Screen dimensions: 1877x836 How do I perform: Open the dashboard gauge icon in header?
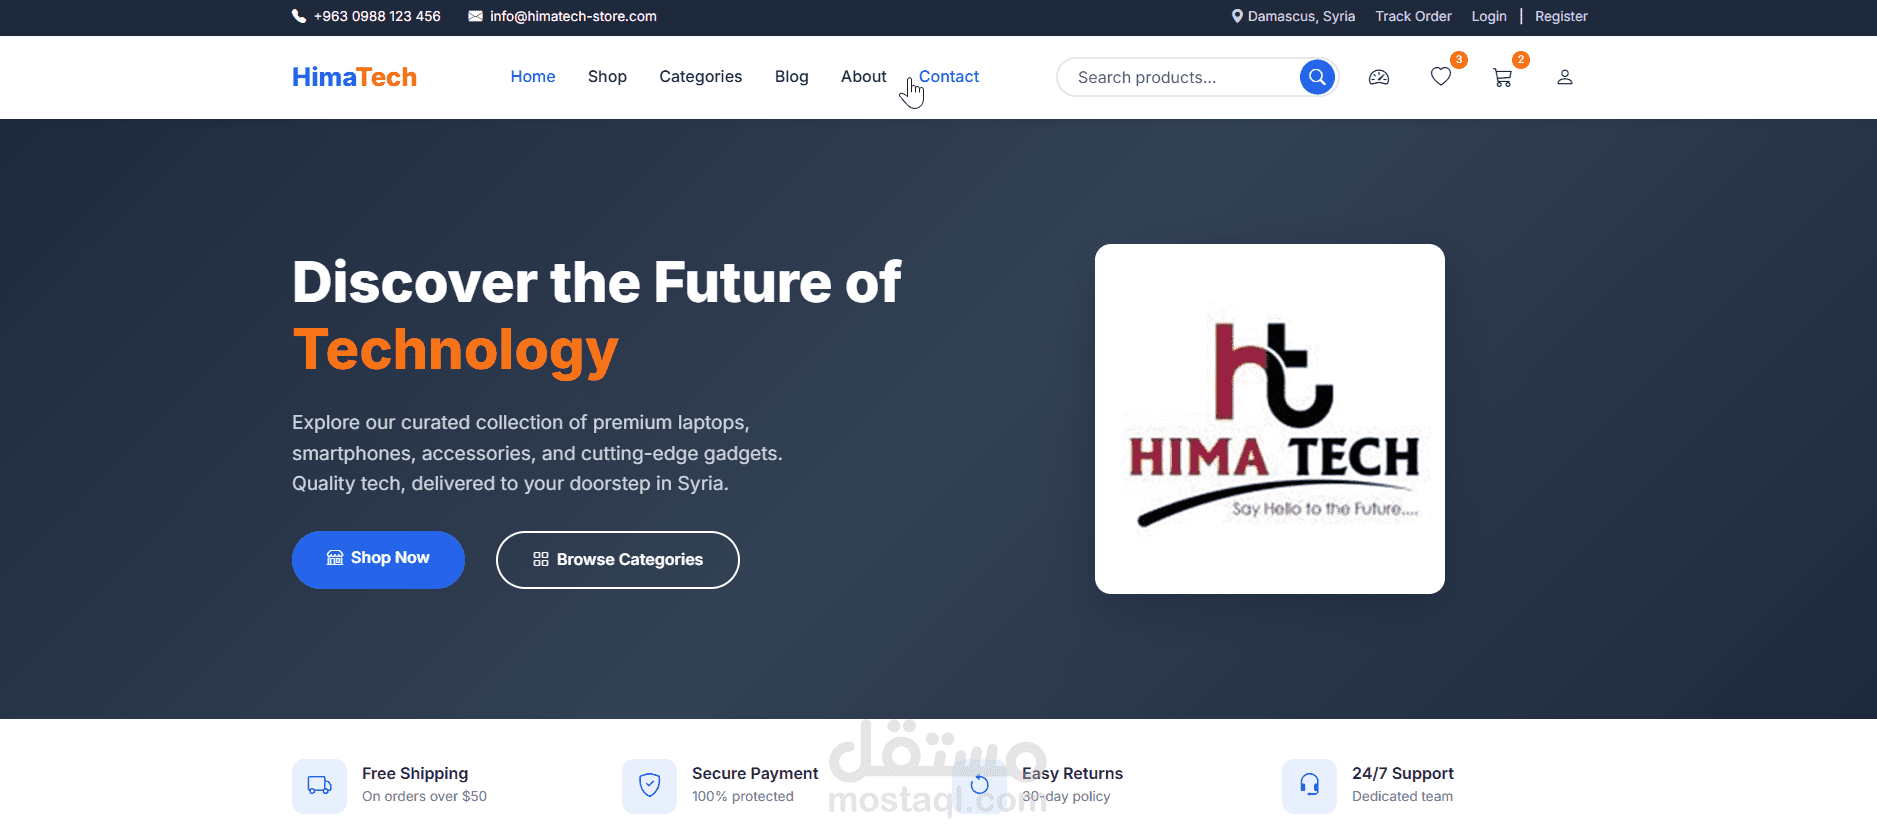(1379, 77)
